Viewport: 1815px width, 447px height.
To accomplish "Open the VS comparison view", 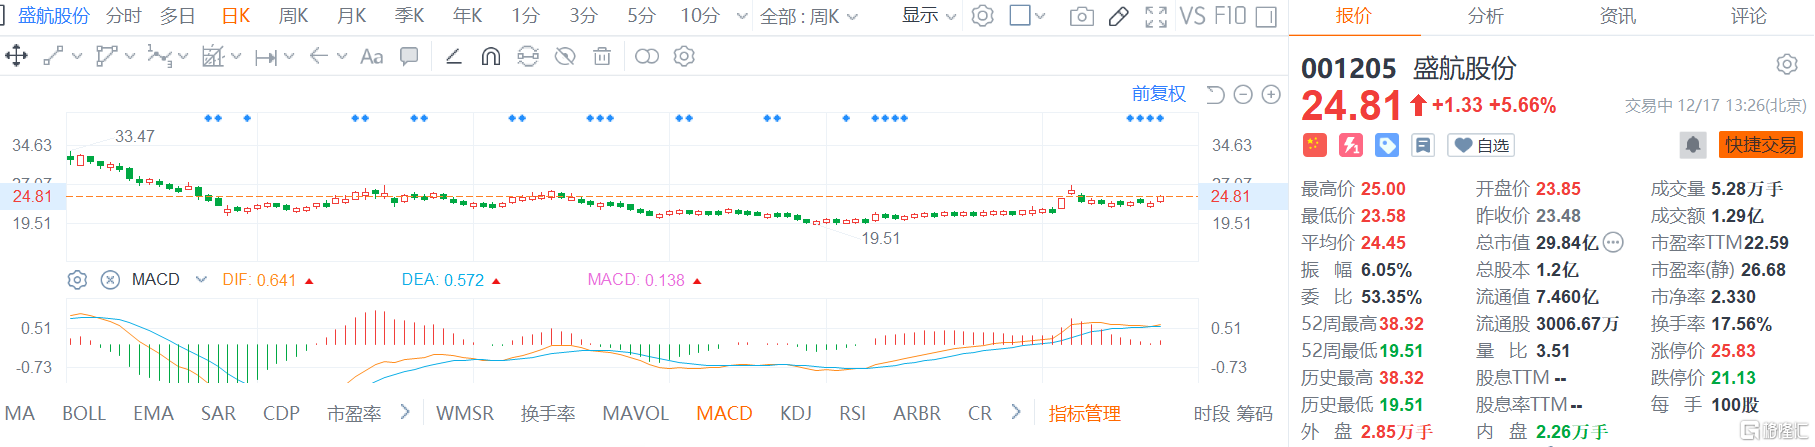I will pos(1192,16).
